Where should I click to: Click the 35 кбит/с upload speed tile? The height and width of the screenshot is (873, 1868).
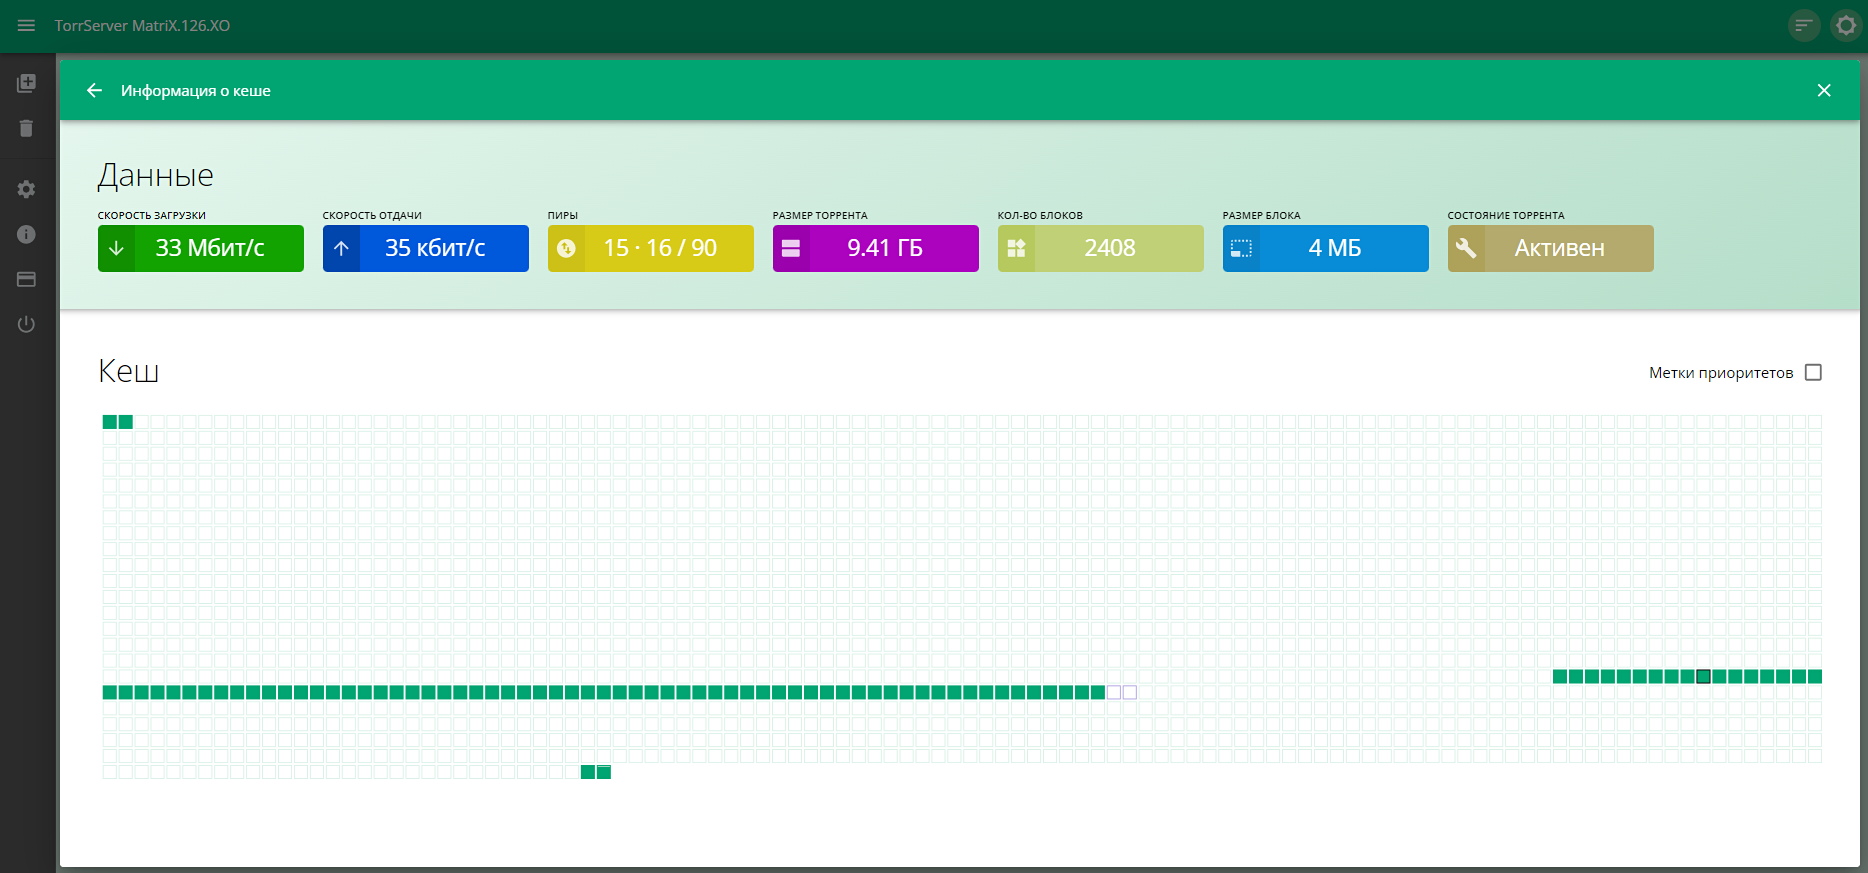pos(425,248)
